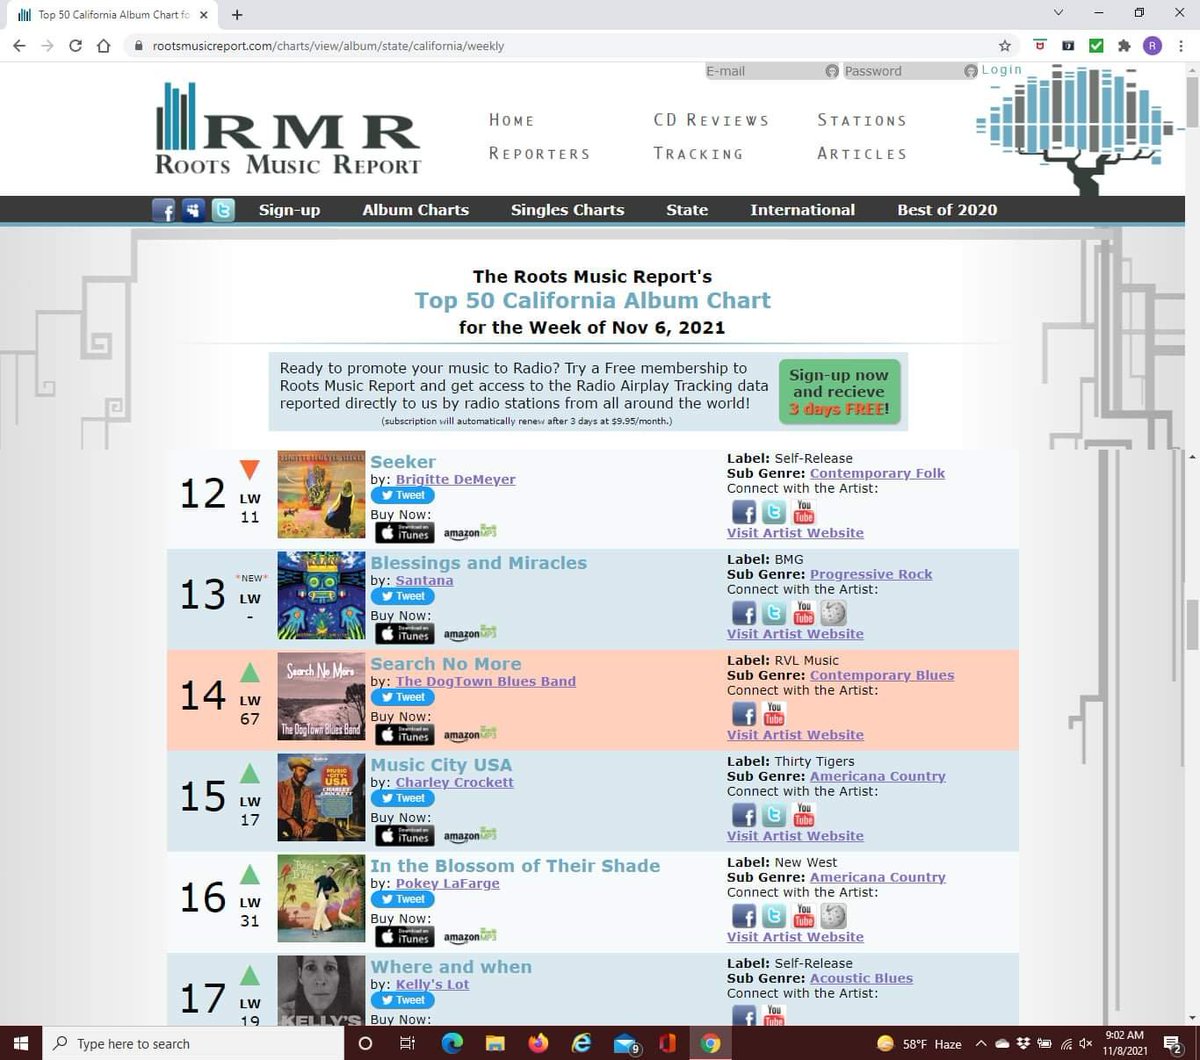The height and width of the screenshot is (1060, 1200).
Task: Click Sign-up now 3 days FREE button
Action: coord(839,392)
